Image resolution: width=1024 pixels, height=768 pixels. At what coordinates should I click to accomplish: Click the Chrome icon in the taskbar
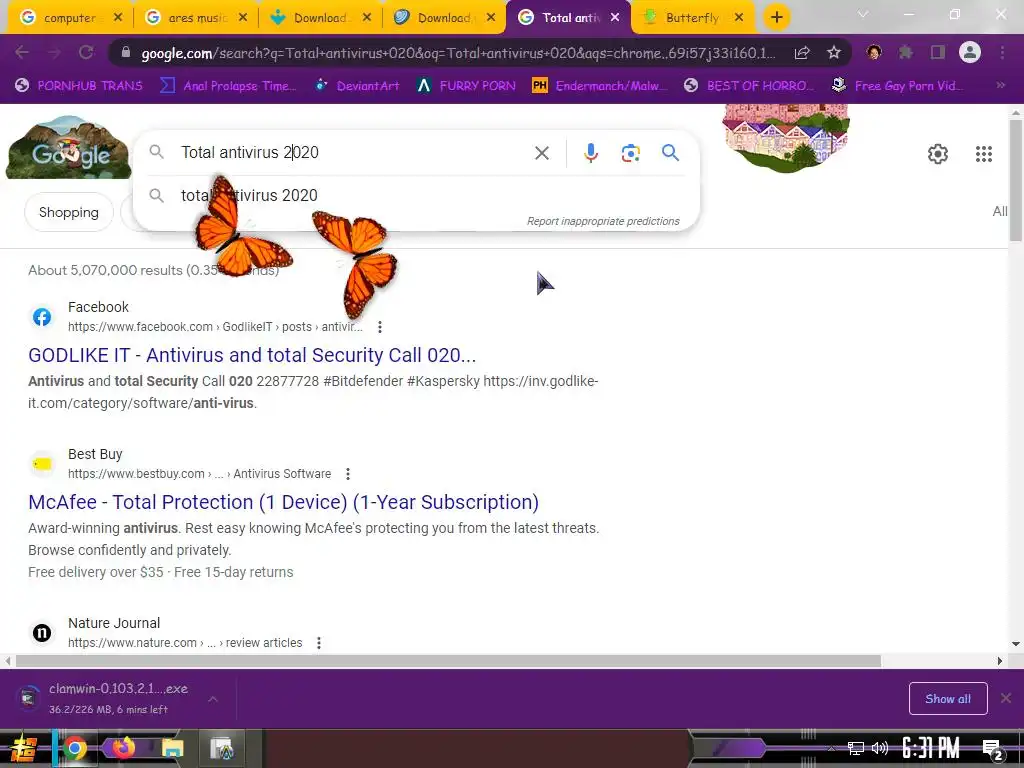[74, 748]
